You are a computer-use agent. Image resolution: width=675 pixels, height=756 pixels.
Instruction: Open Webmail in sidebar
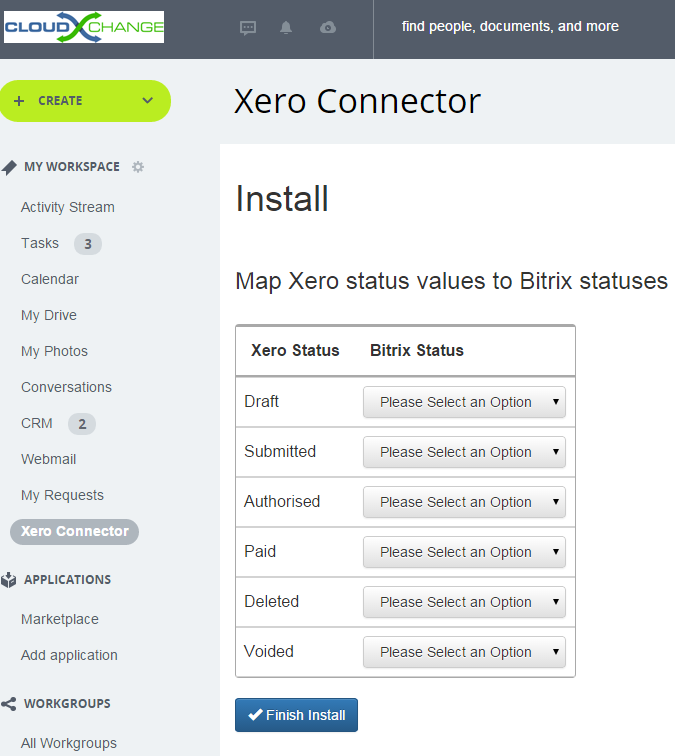[x=48, y=459]
